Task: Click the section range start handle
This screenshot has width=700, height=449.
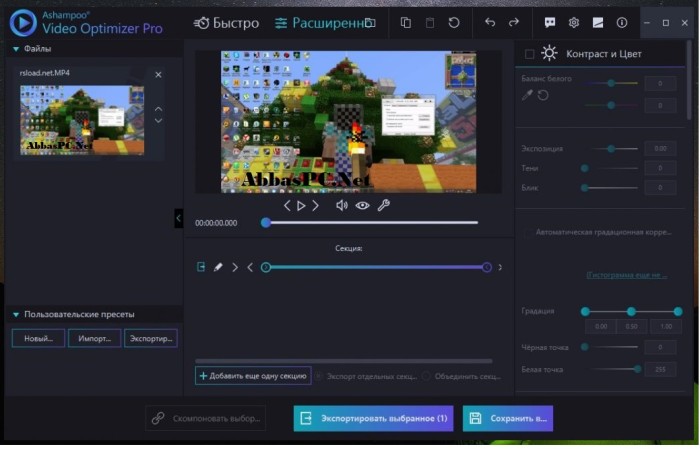Action: pyautogui.click(x=266, y=267)
